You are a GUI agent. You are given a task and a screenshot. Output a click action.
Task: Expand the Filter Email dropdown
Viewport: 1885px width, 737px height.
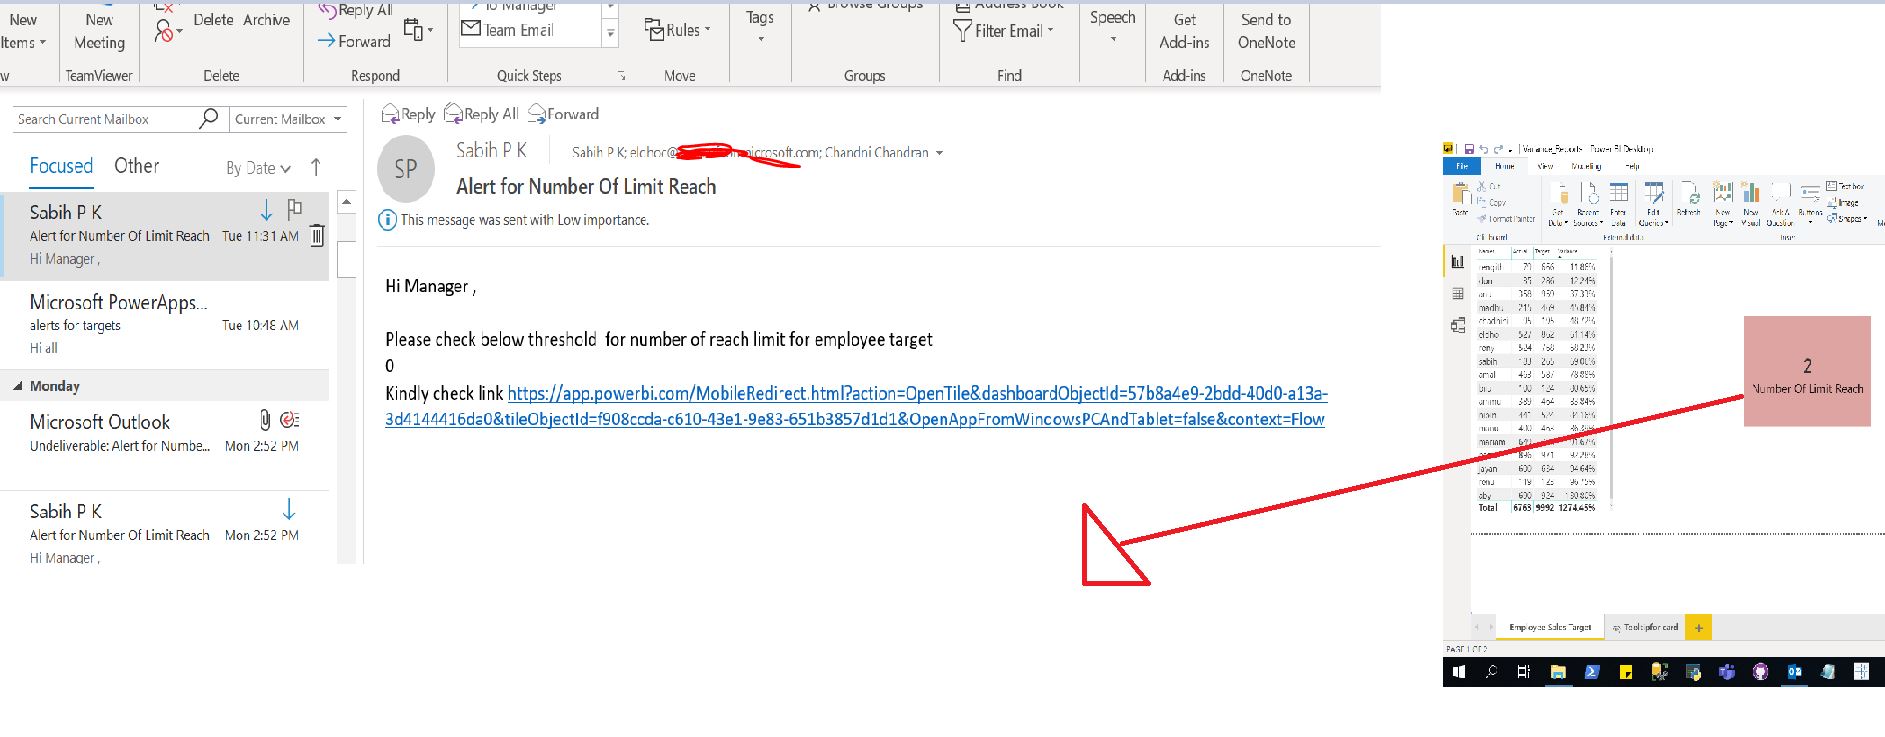coord(1050,31)
